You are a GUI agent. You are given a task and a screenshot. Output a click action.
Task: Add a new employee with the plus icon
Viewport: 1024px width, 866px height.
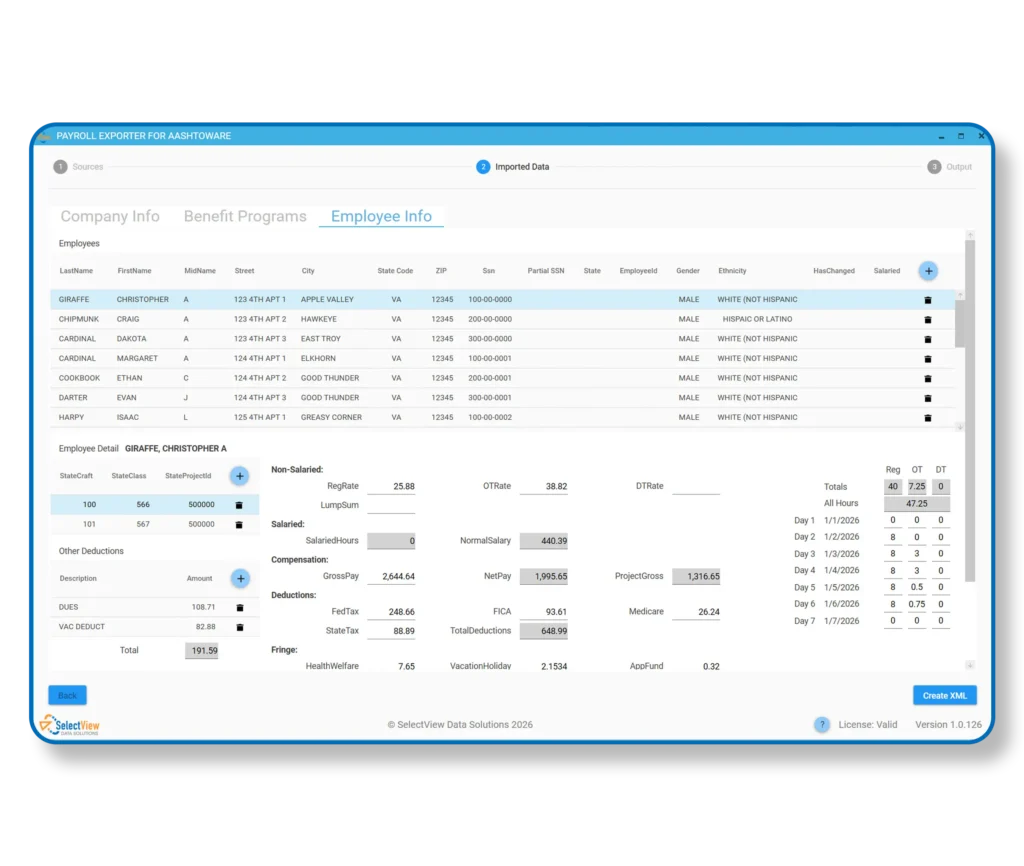pos(928,270)
